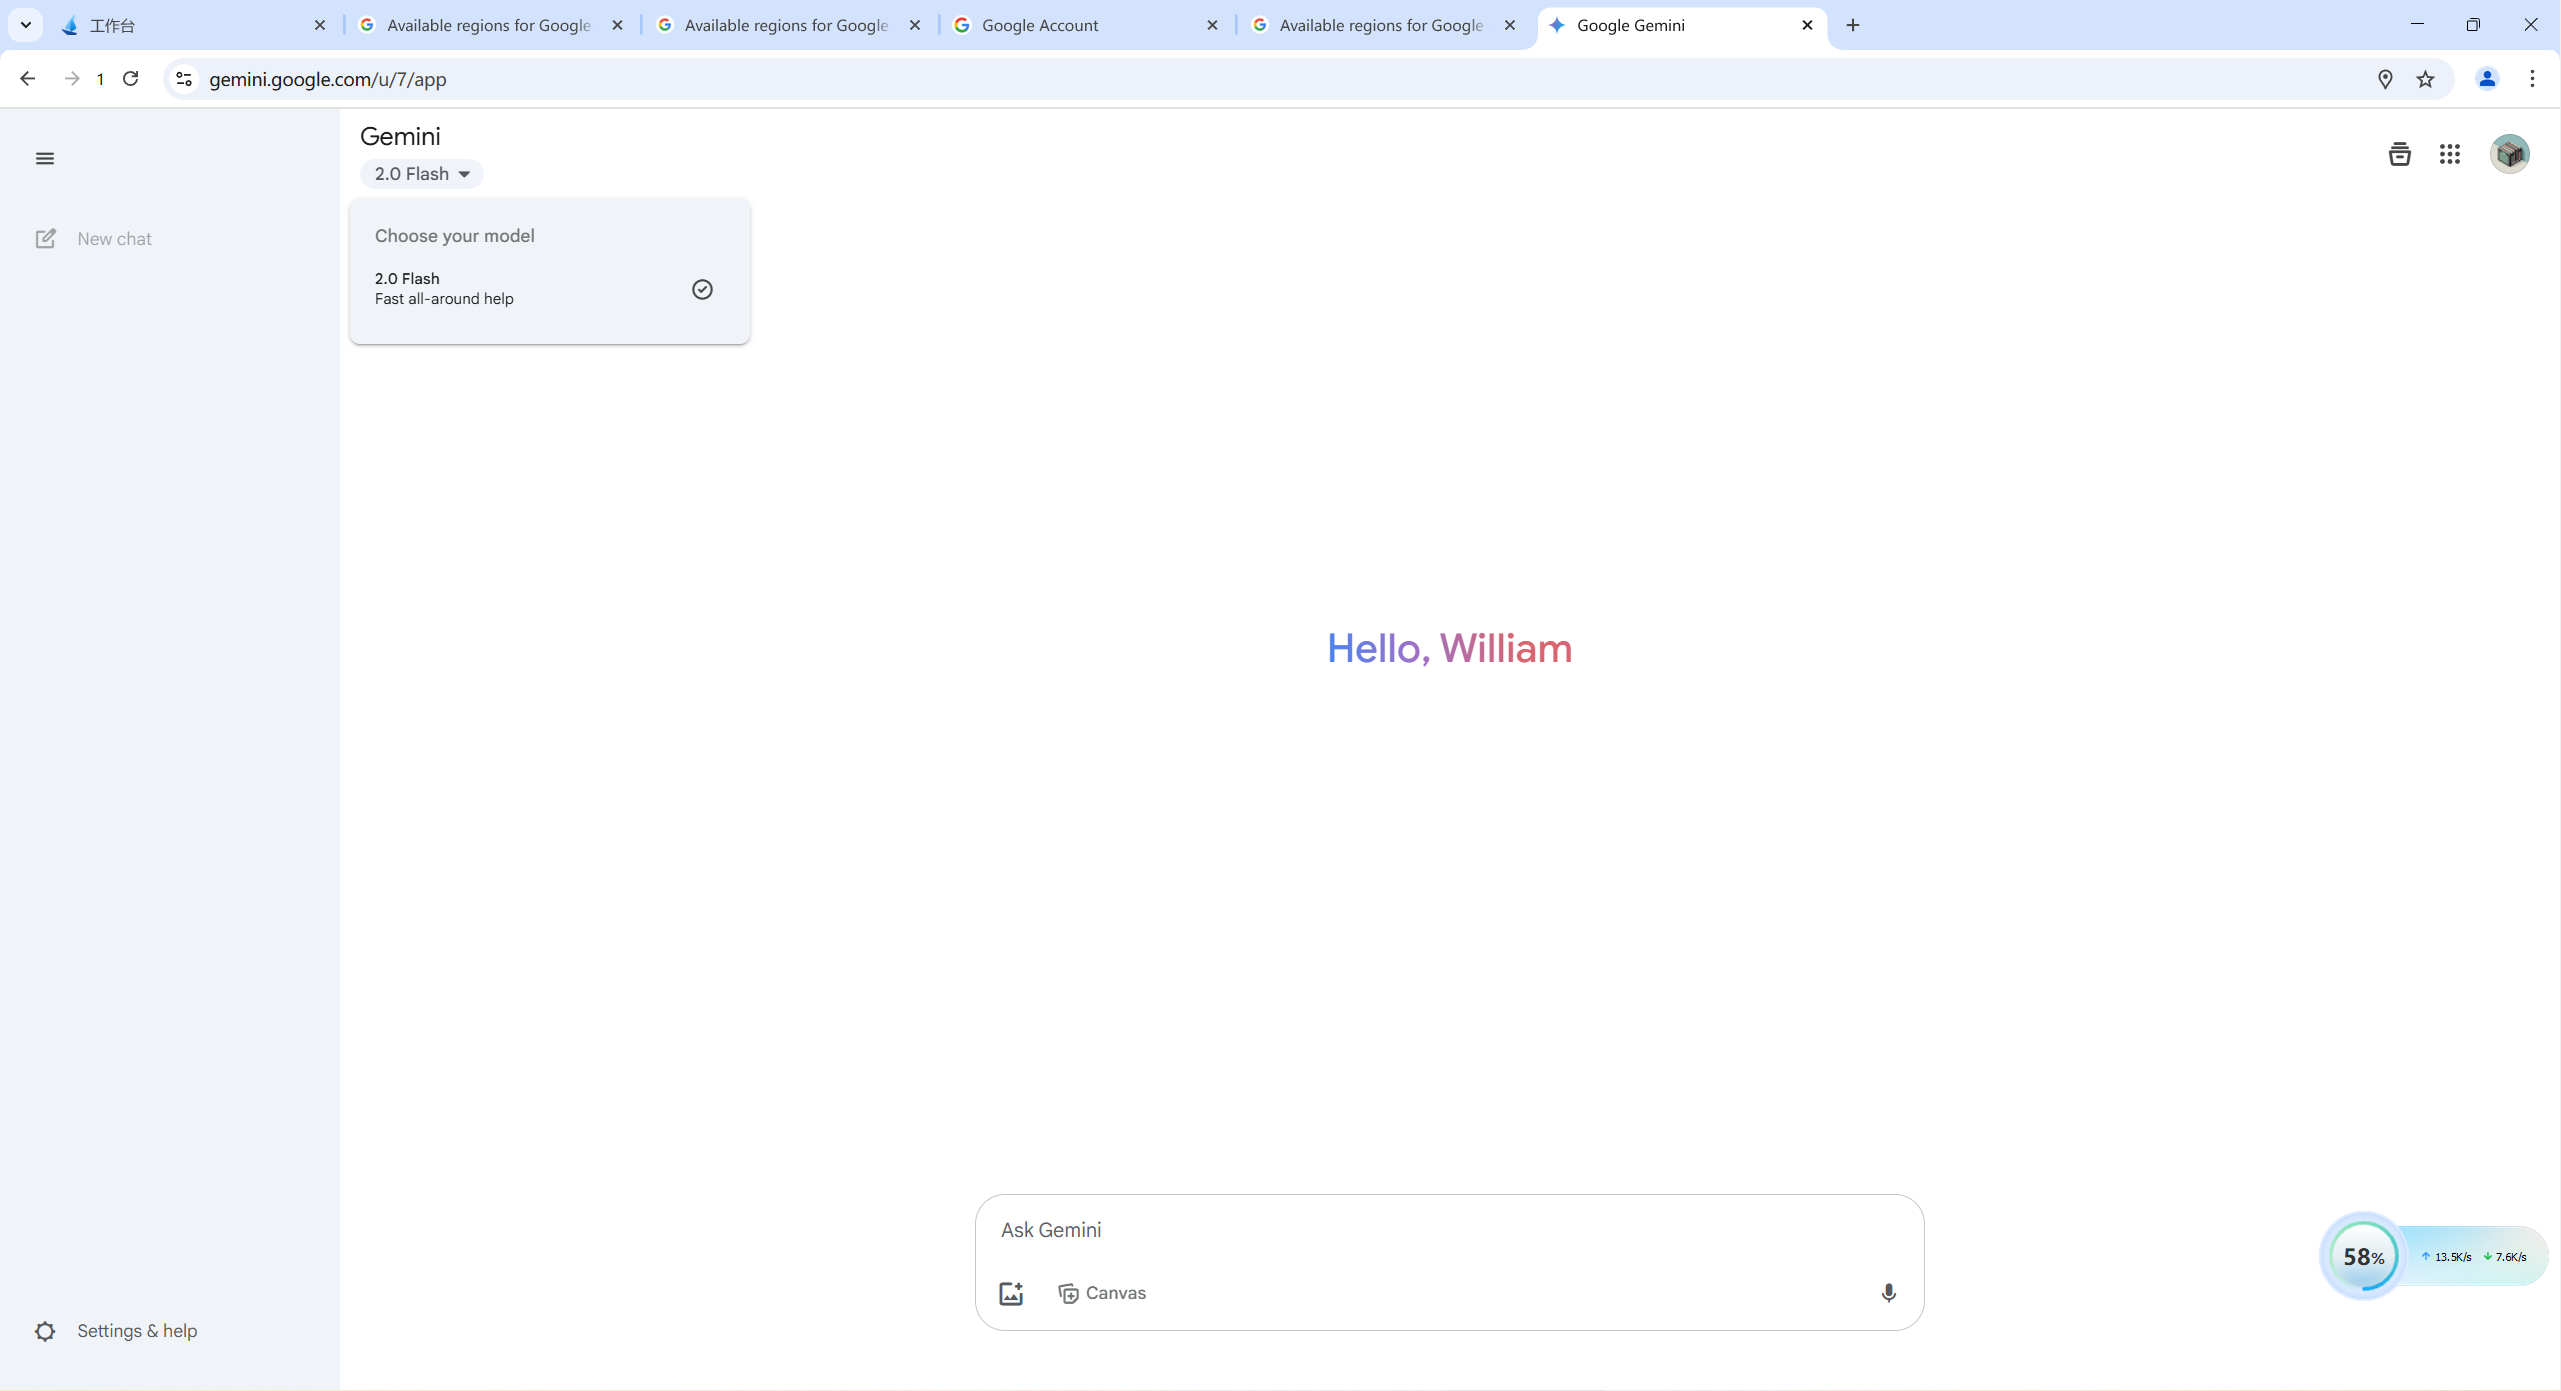Open the Settings & help link text
The height and width of the screenshot is (1391, 2561).
pyautogui.click(x=137, y=1331)
